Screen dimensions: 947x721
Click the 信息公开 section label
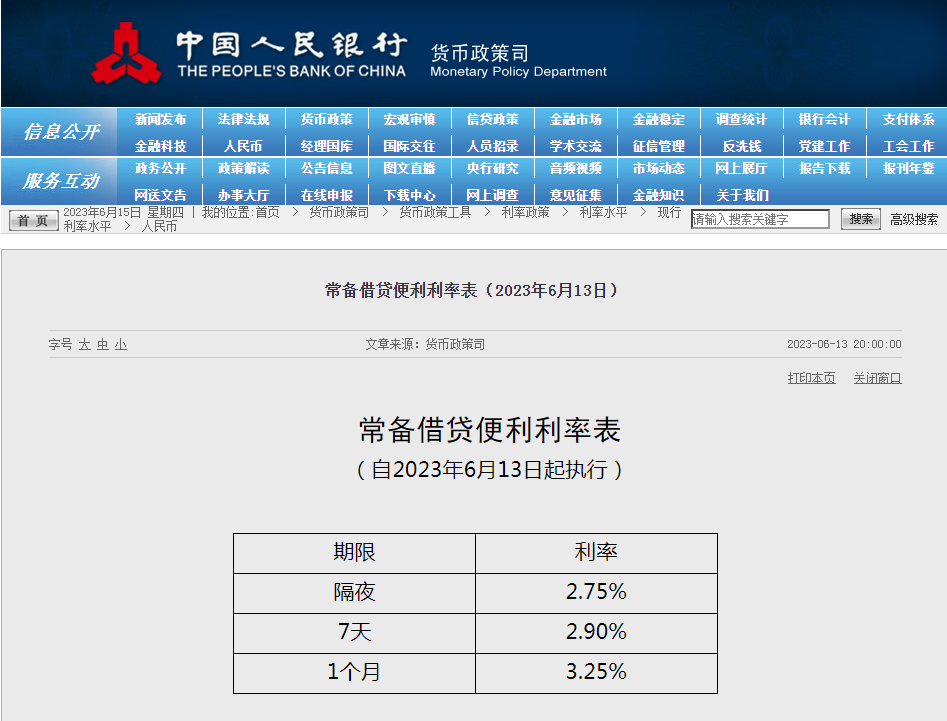point(61,132)
